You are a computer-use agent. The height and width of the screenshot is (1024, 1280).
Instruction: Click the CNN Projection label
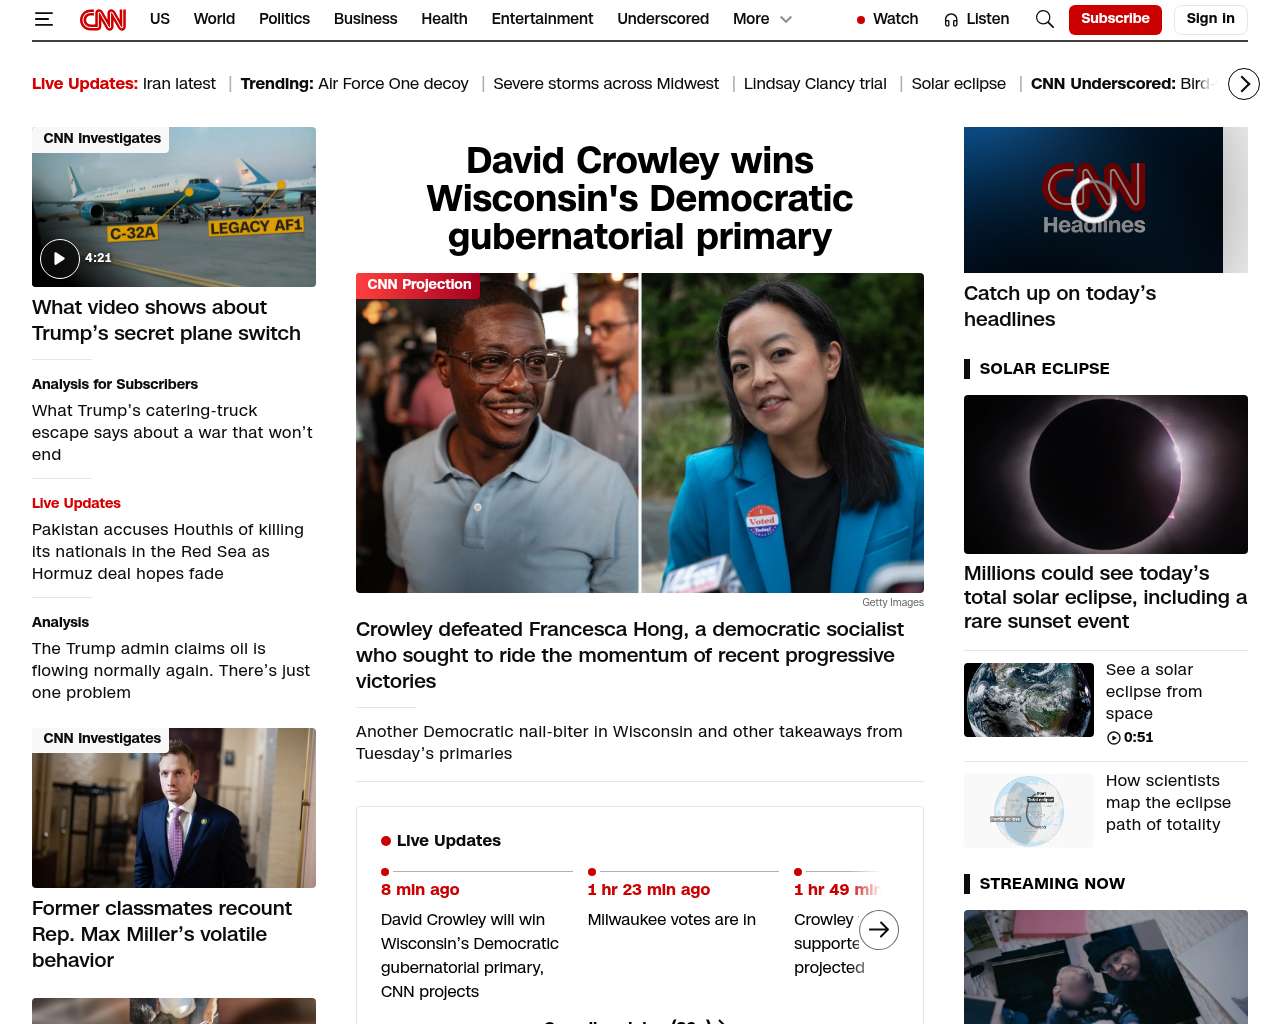coord(418,285)
